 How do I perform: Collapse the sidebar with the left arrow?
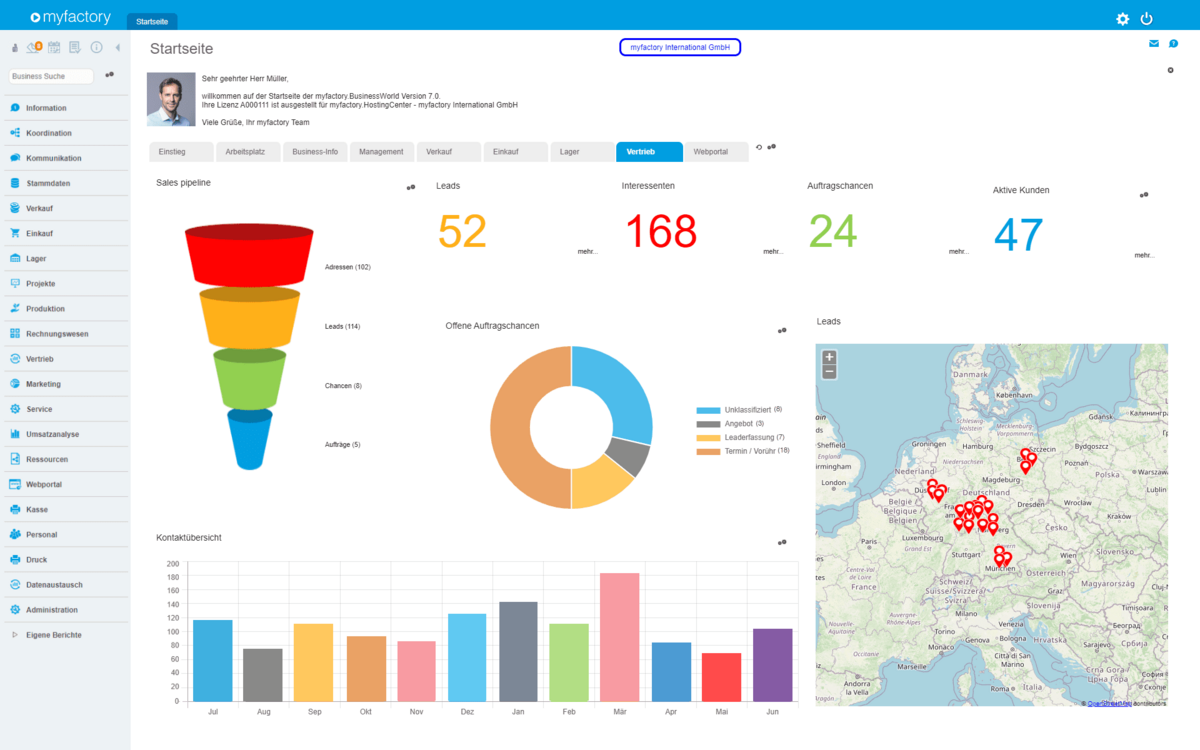click(117, 47)
